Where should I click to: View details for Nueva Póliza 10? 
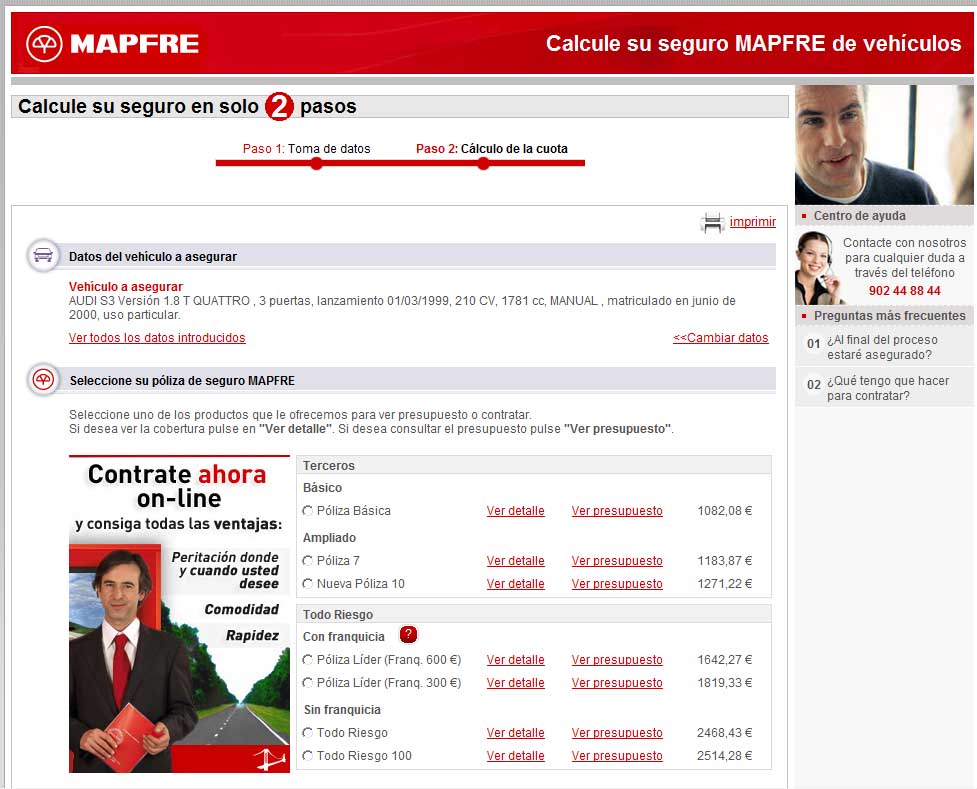tap(515, 584)
